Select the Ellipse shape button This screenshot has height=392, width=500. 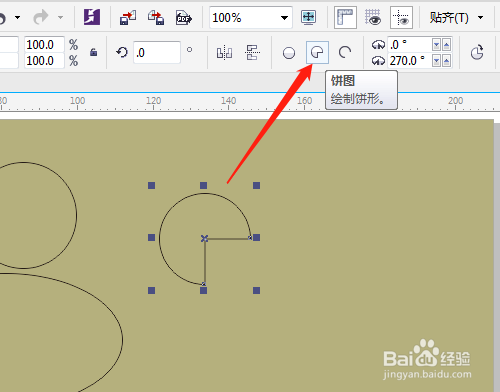(289, 53)
